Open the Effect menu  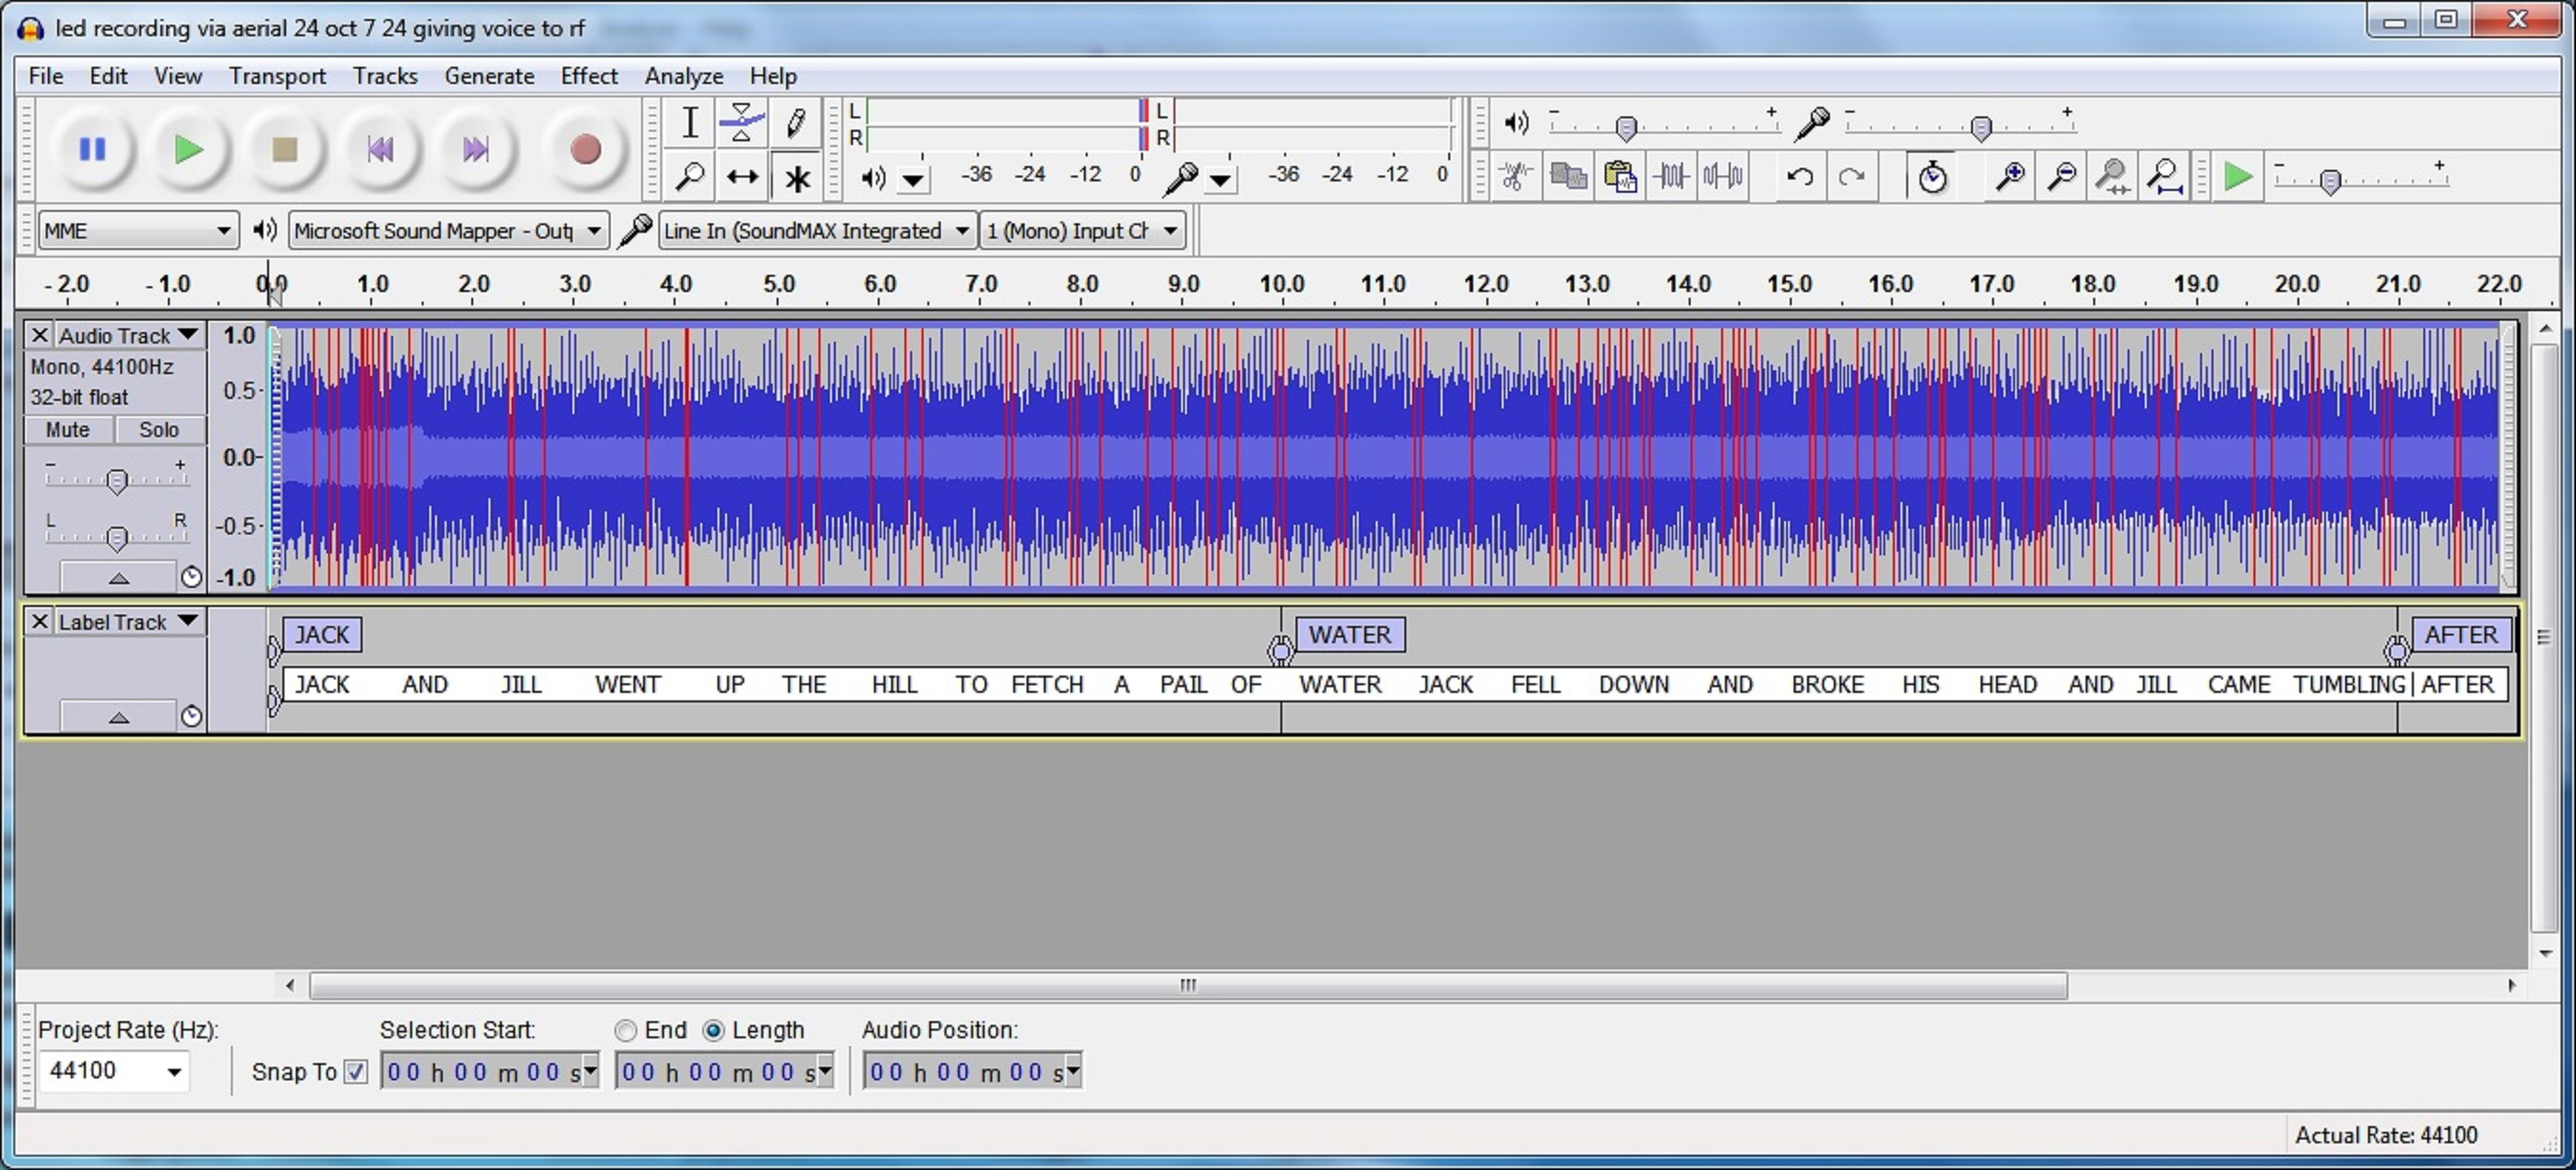(588, 76)
